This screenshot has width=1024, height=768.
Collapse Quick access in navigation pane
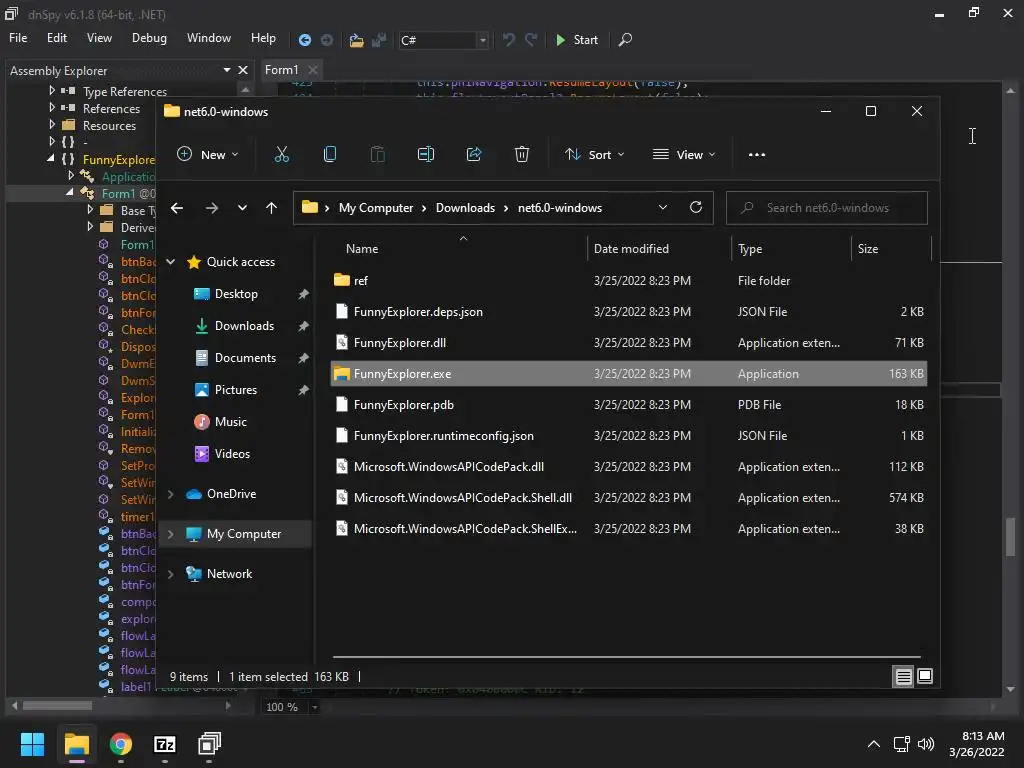tap(171, 262)
